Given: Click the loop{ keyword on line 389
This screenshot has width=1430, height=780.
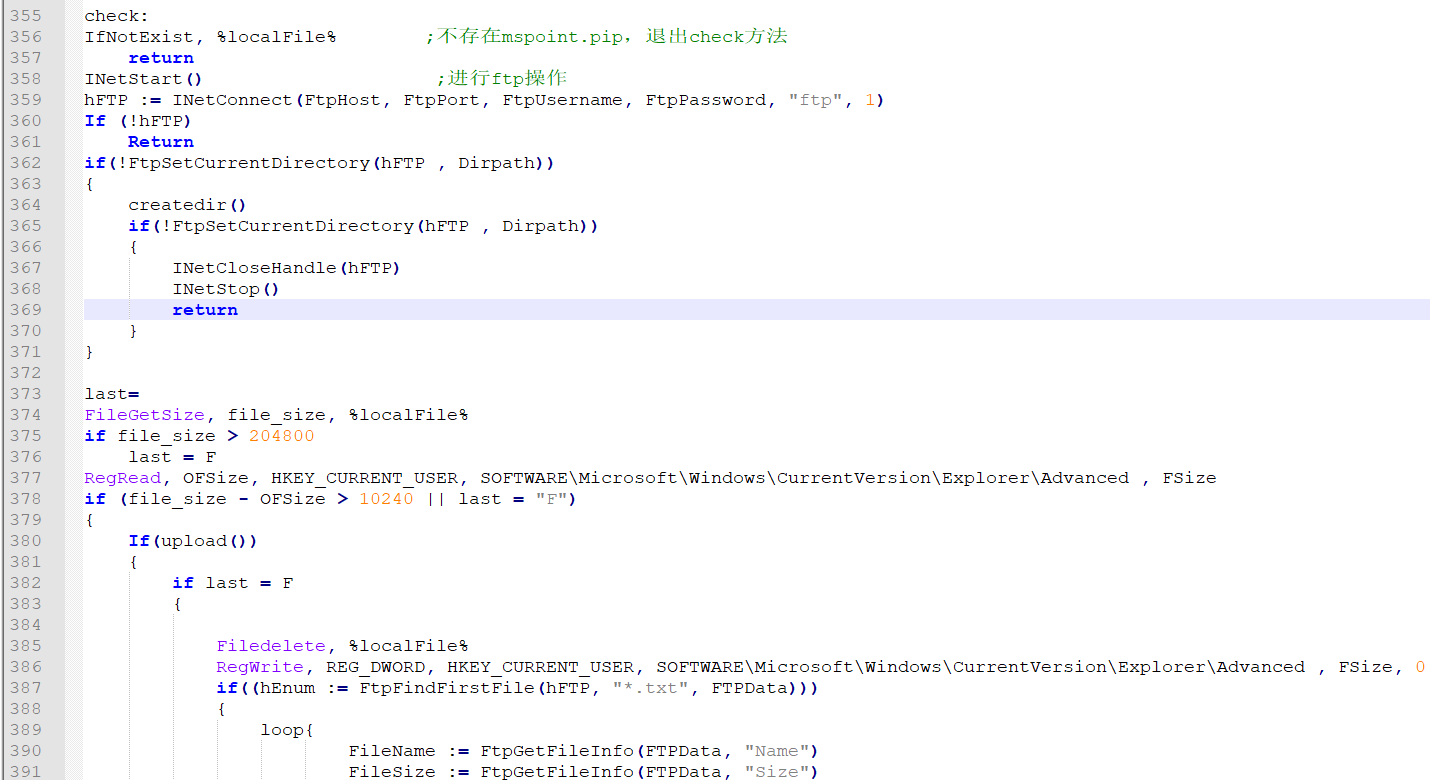Looking at the screenshot, I should (288, 730).
